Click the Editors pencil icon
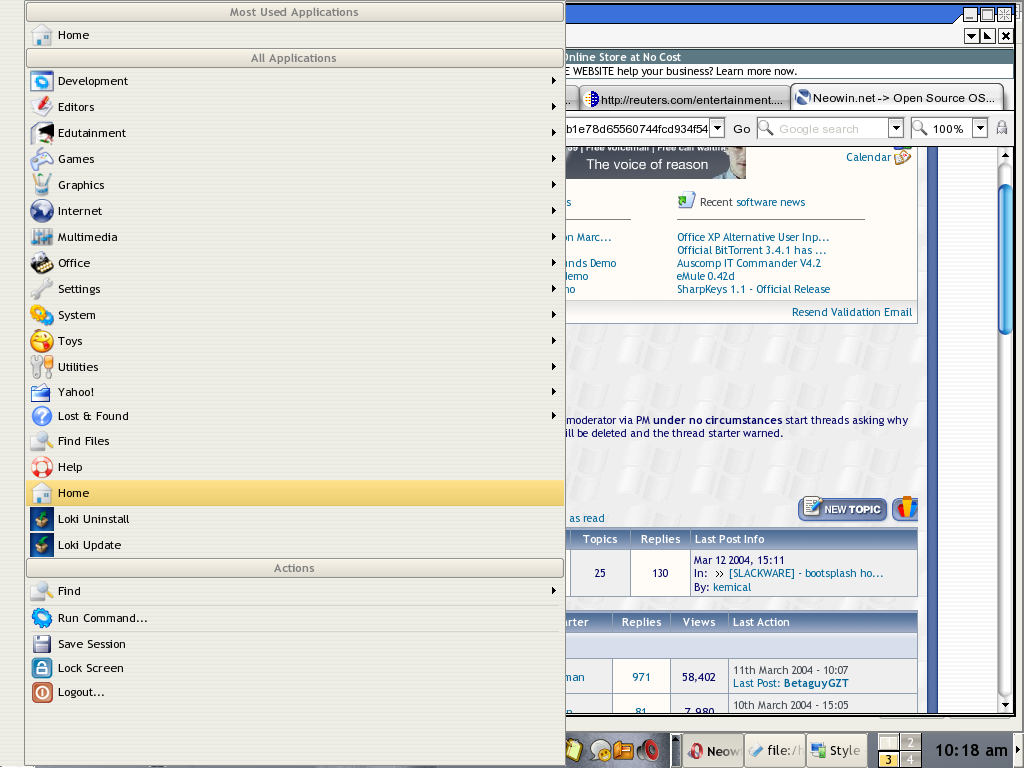 coord(42,107)
